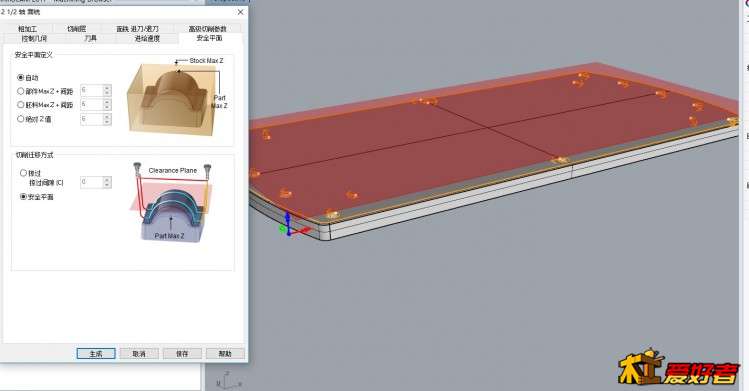Increase the skim clearance (C) spinner
This screenshot has height=391, width=749.
(107, 180)
